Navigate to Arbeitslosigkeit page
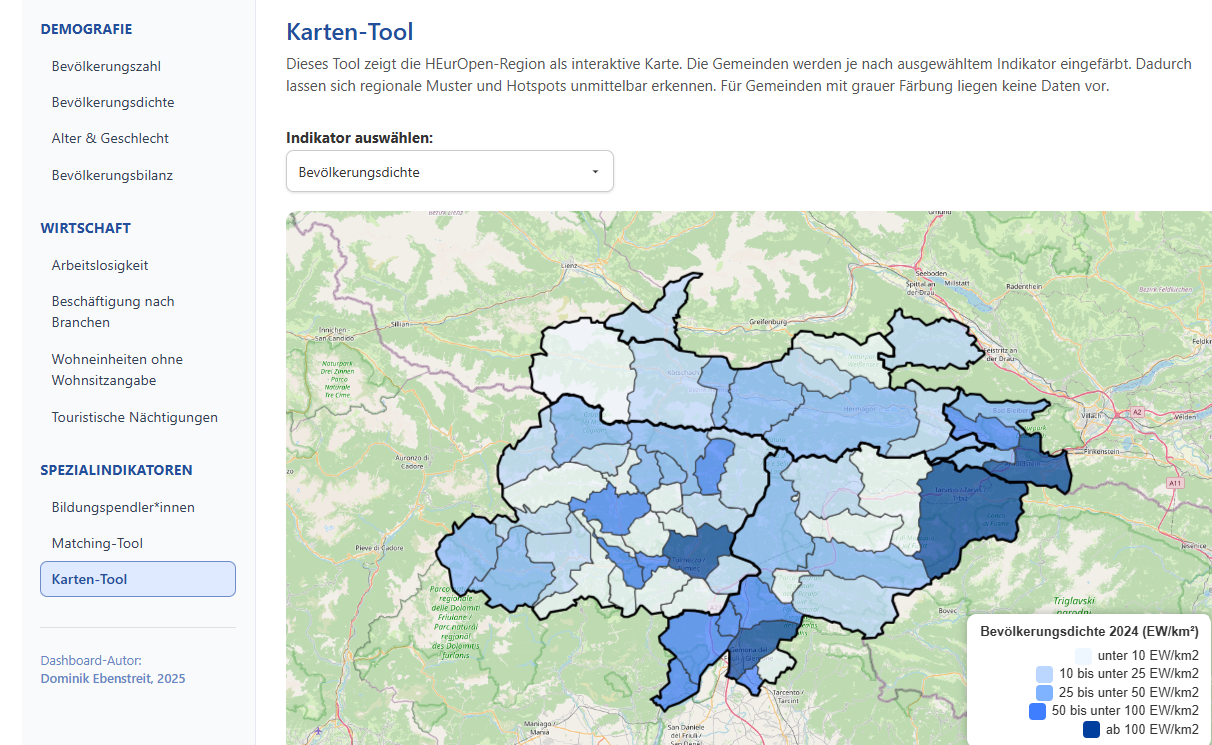The width and height of the screenshot is (1212, 745). pyautogui.click(x=100, y=265)
